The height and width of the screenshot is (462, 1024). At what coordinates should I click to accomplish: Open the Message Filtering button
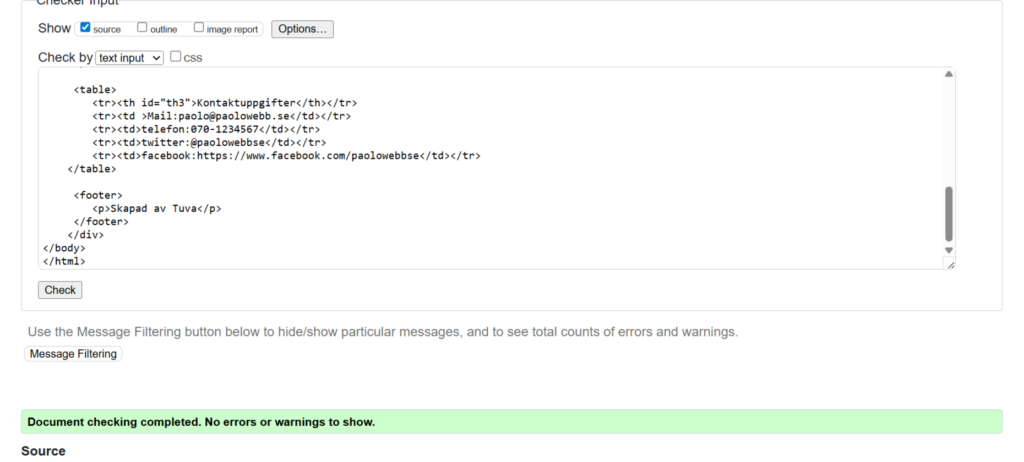(x=73, y=354)
